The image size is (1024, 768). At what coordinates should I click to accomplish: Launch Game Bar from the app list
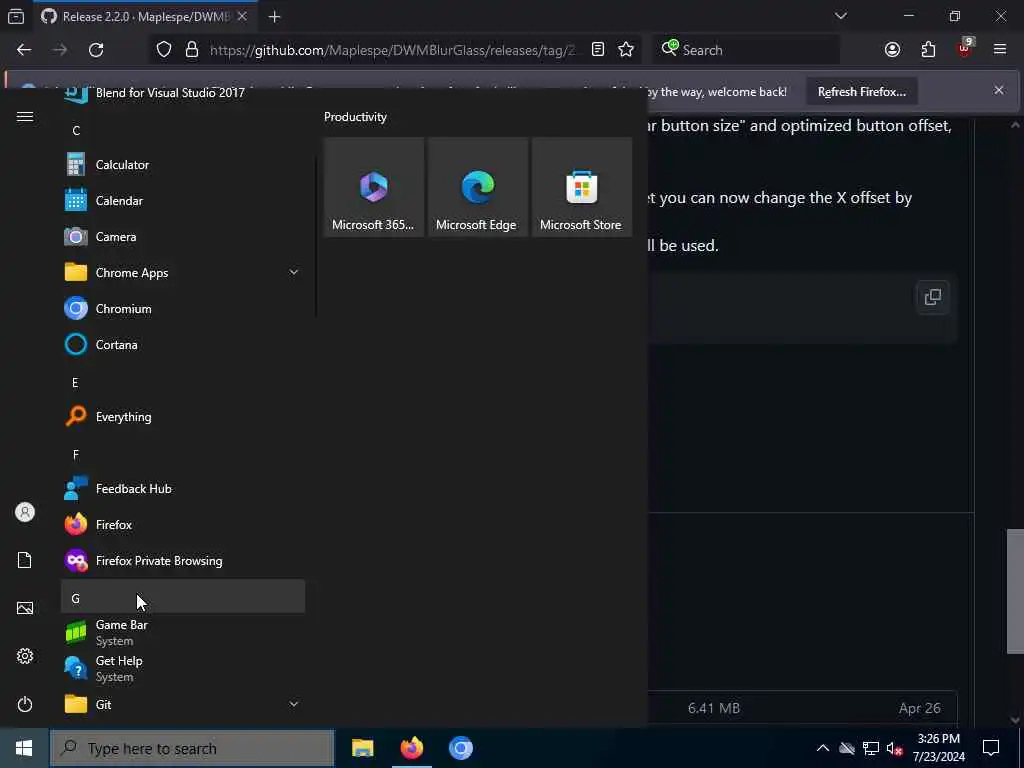pos(183,632)
